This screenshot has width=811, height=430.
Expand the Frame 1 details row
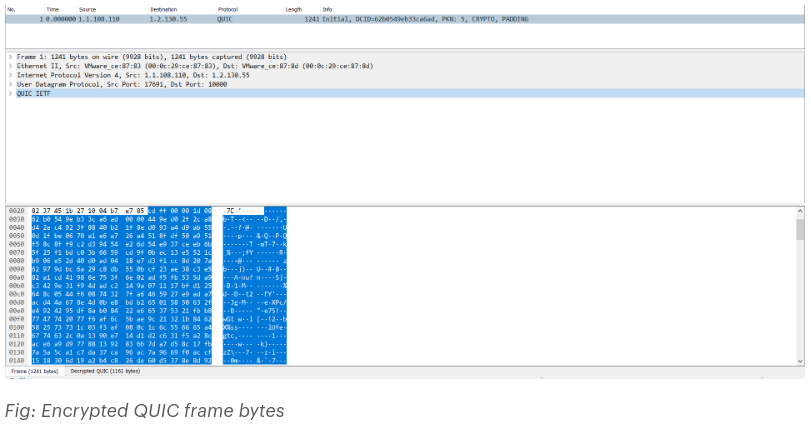tap(10, 57)
